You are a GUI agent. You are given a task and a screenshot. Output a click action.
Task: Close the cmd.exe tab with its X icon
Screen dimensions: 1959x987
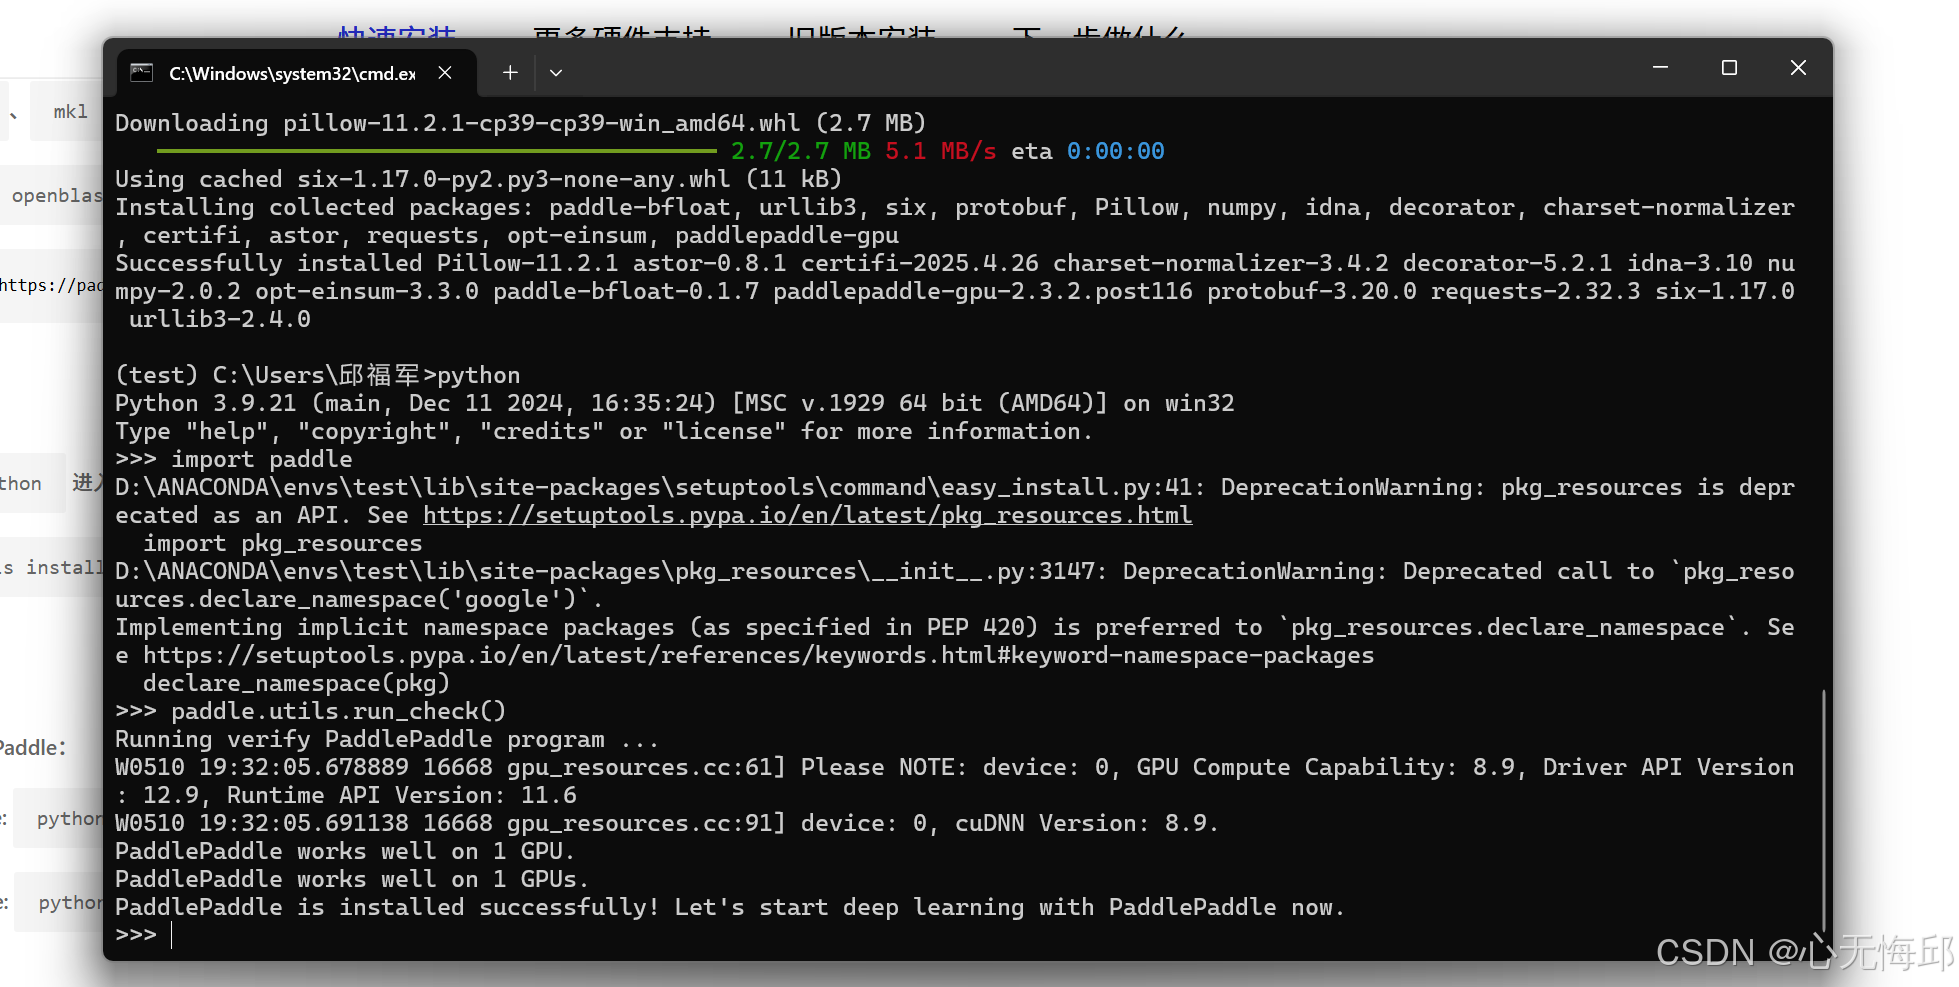click(445, 72)
